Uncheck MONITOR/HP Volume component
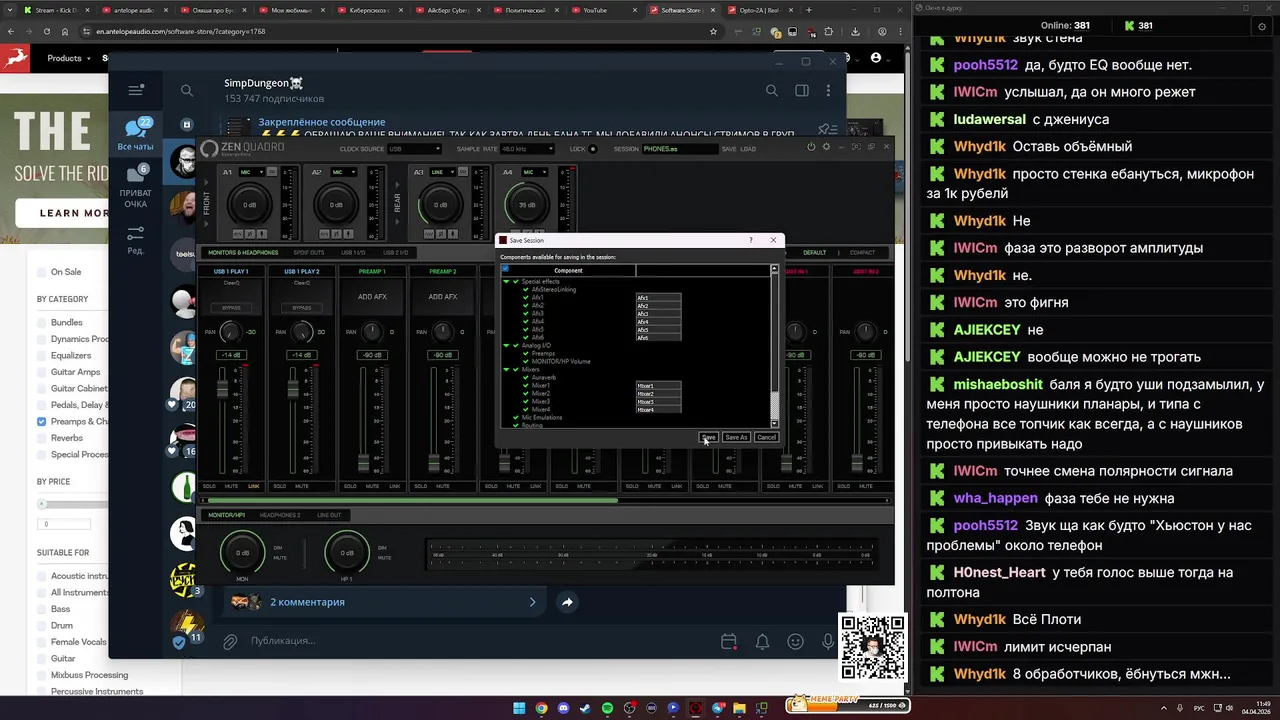Image resolution: width=1280 pixels, height=720 pixels. [526, 361]
